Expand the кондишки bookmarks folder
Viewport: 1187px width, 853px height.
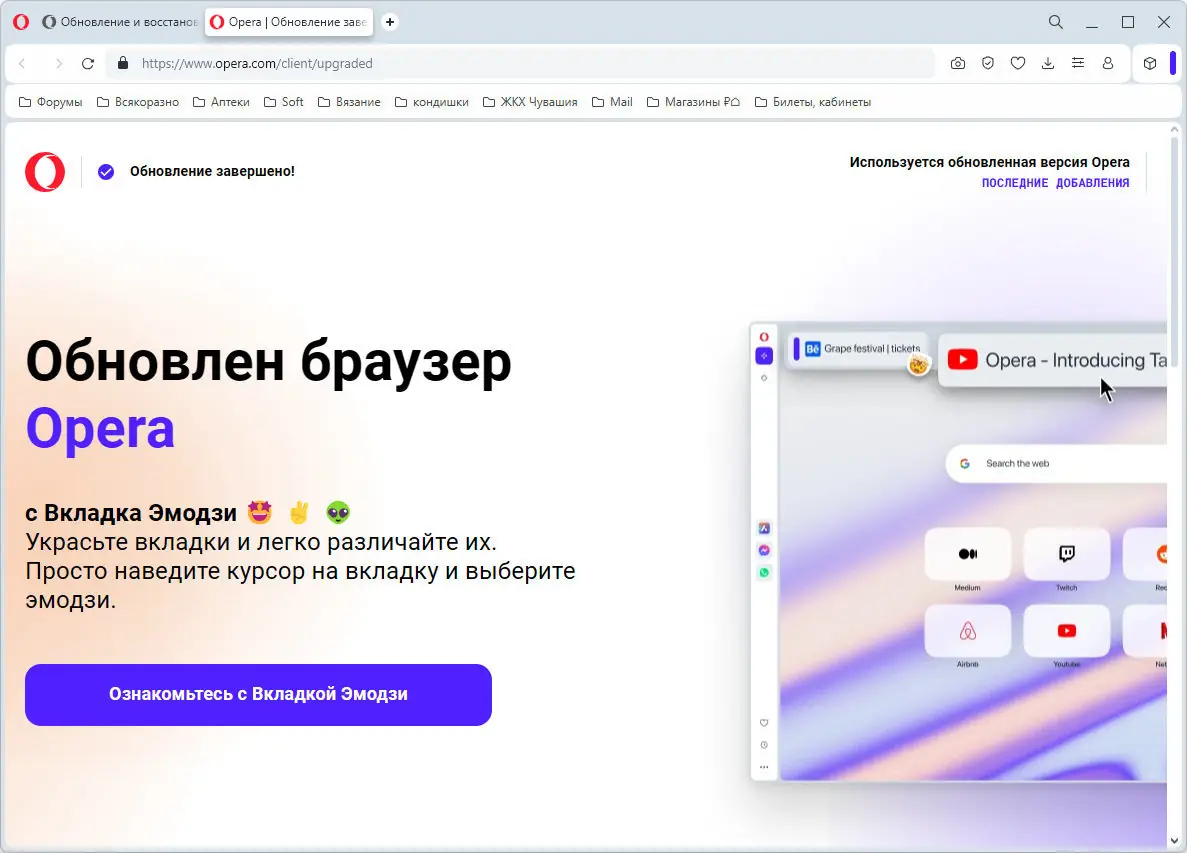pos(431,102)
